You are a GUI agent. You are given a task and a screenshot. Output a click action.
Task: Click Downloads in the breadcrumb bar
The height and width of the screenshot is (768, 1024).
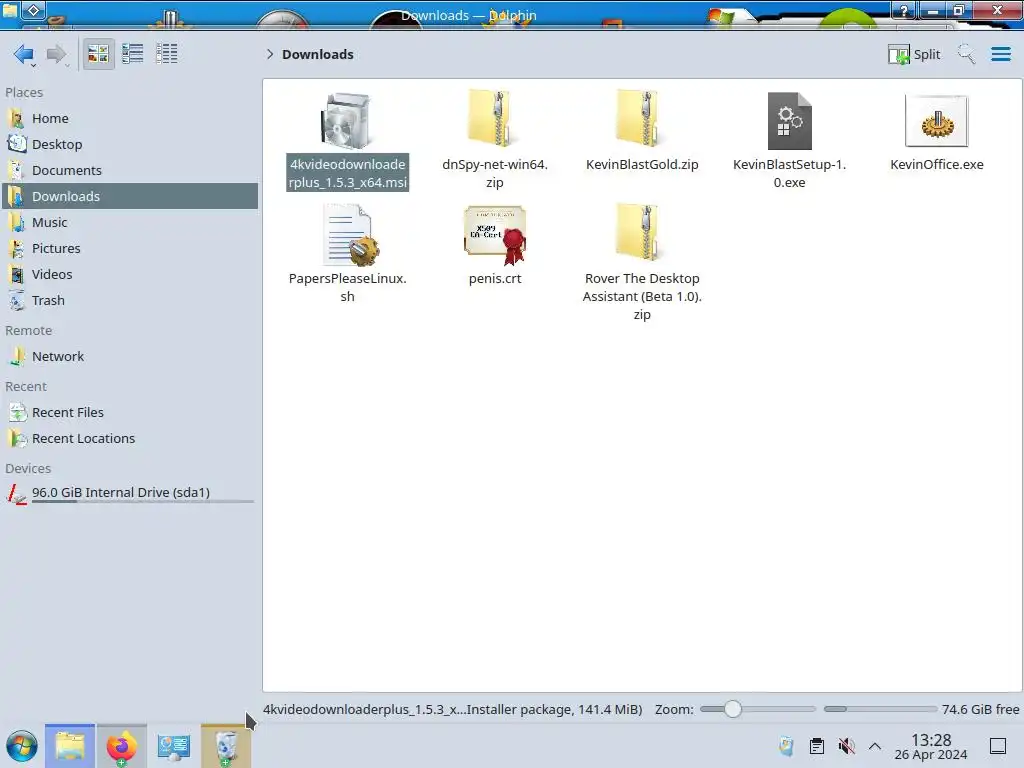(318, 54)
